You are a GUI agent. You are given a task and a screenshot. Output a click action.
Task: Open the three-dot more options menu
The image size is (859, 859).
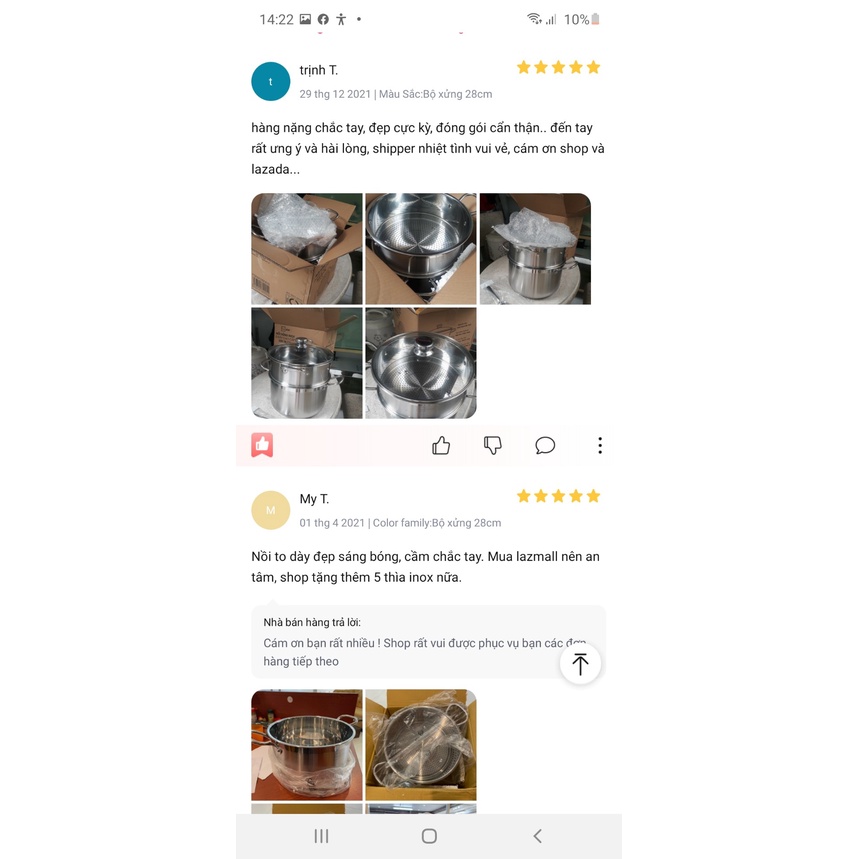coord(600,445)
